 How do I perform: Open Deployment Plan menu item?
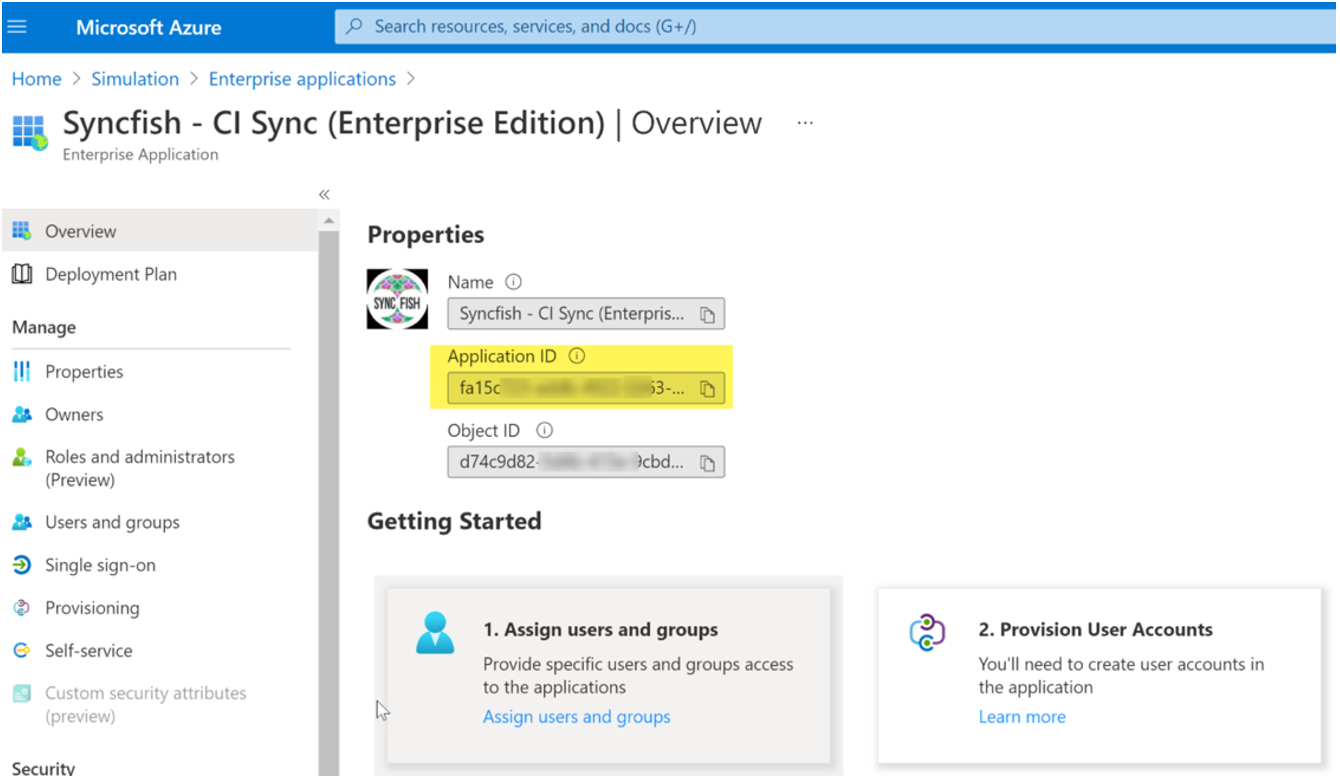(x=111, y=274)
